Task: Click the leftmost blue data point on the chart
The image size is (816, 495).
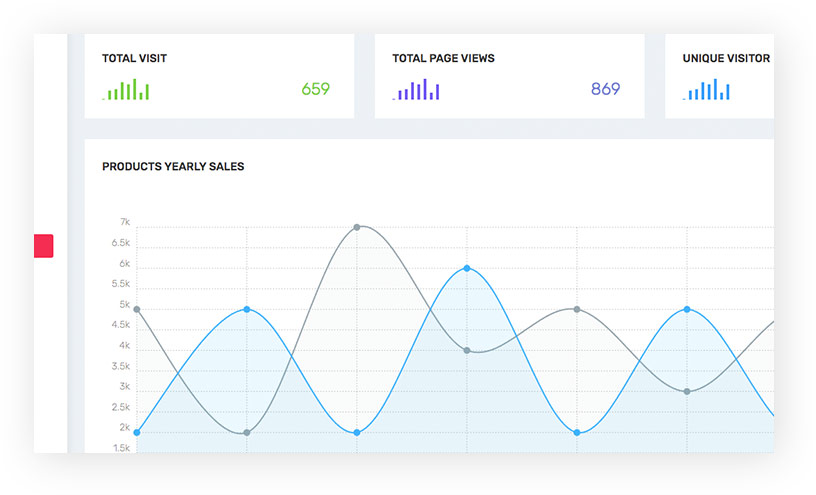Action: click(137, 432)
